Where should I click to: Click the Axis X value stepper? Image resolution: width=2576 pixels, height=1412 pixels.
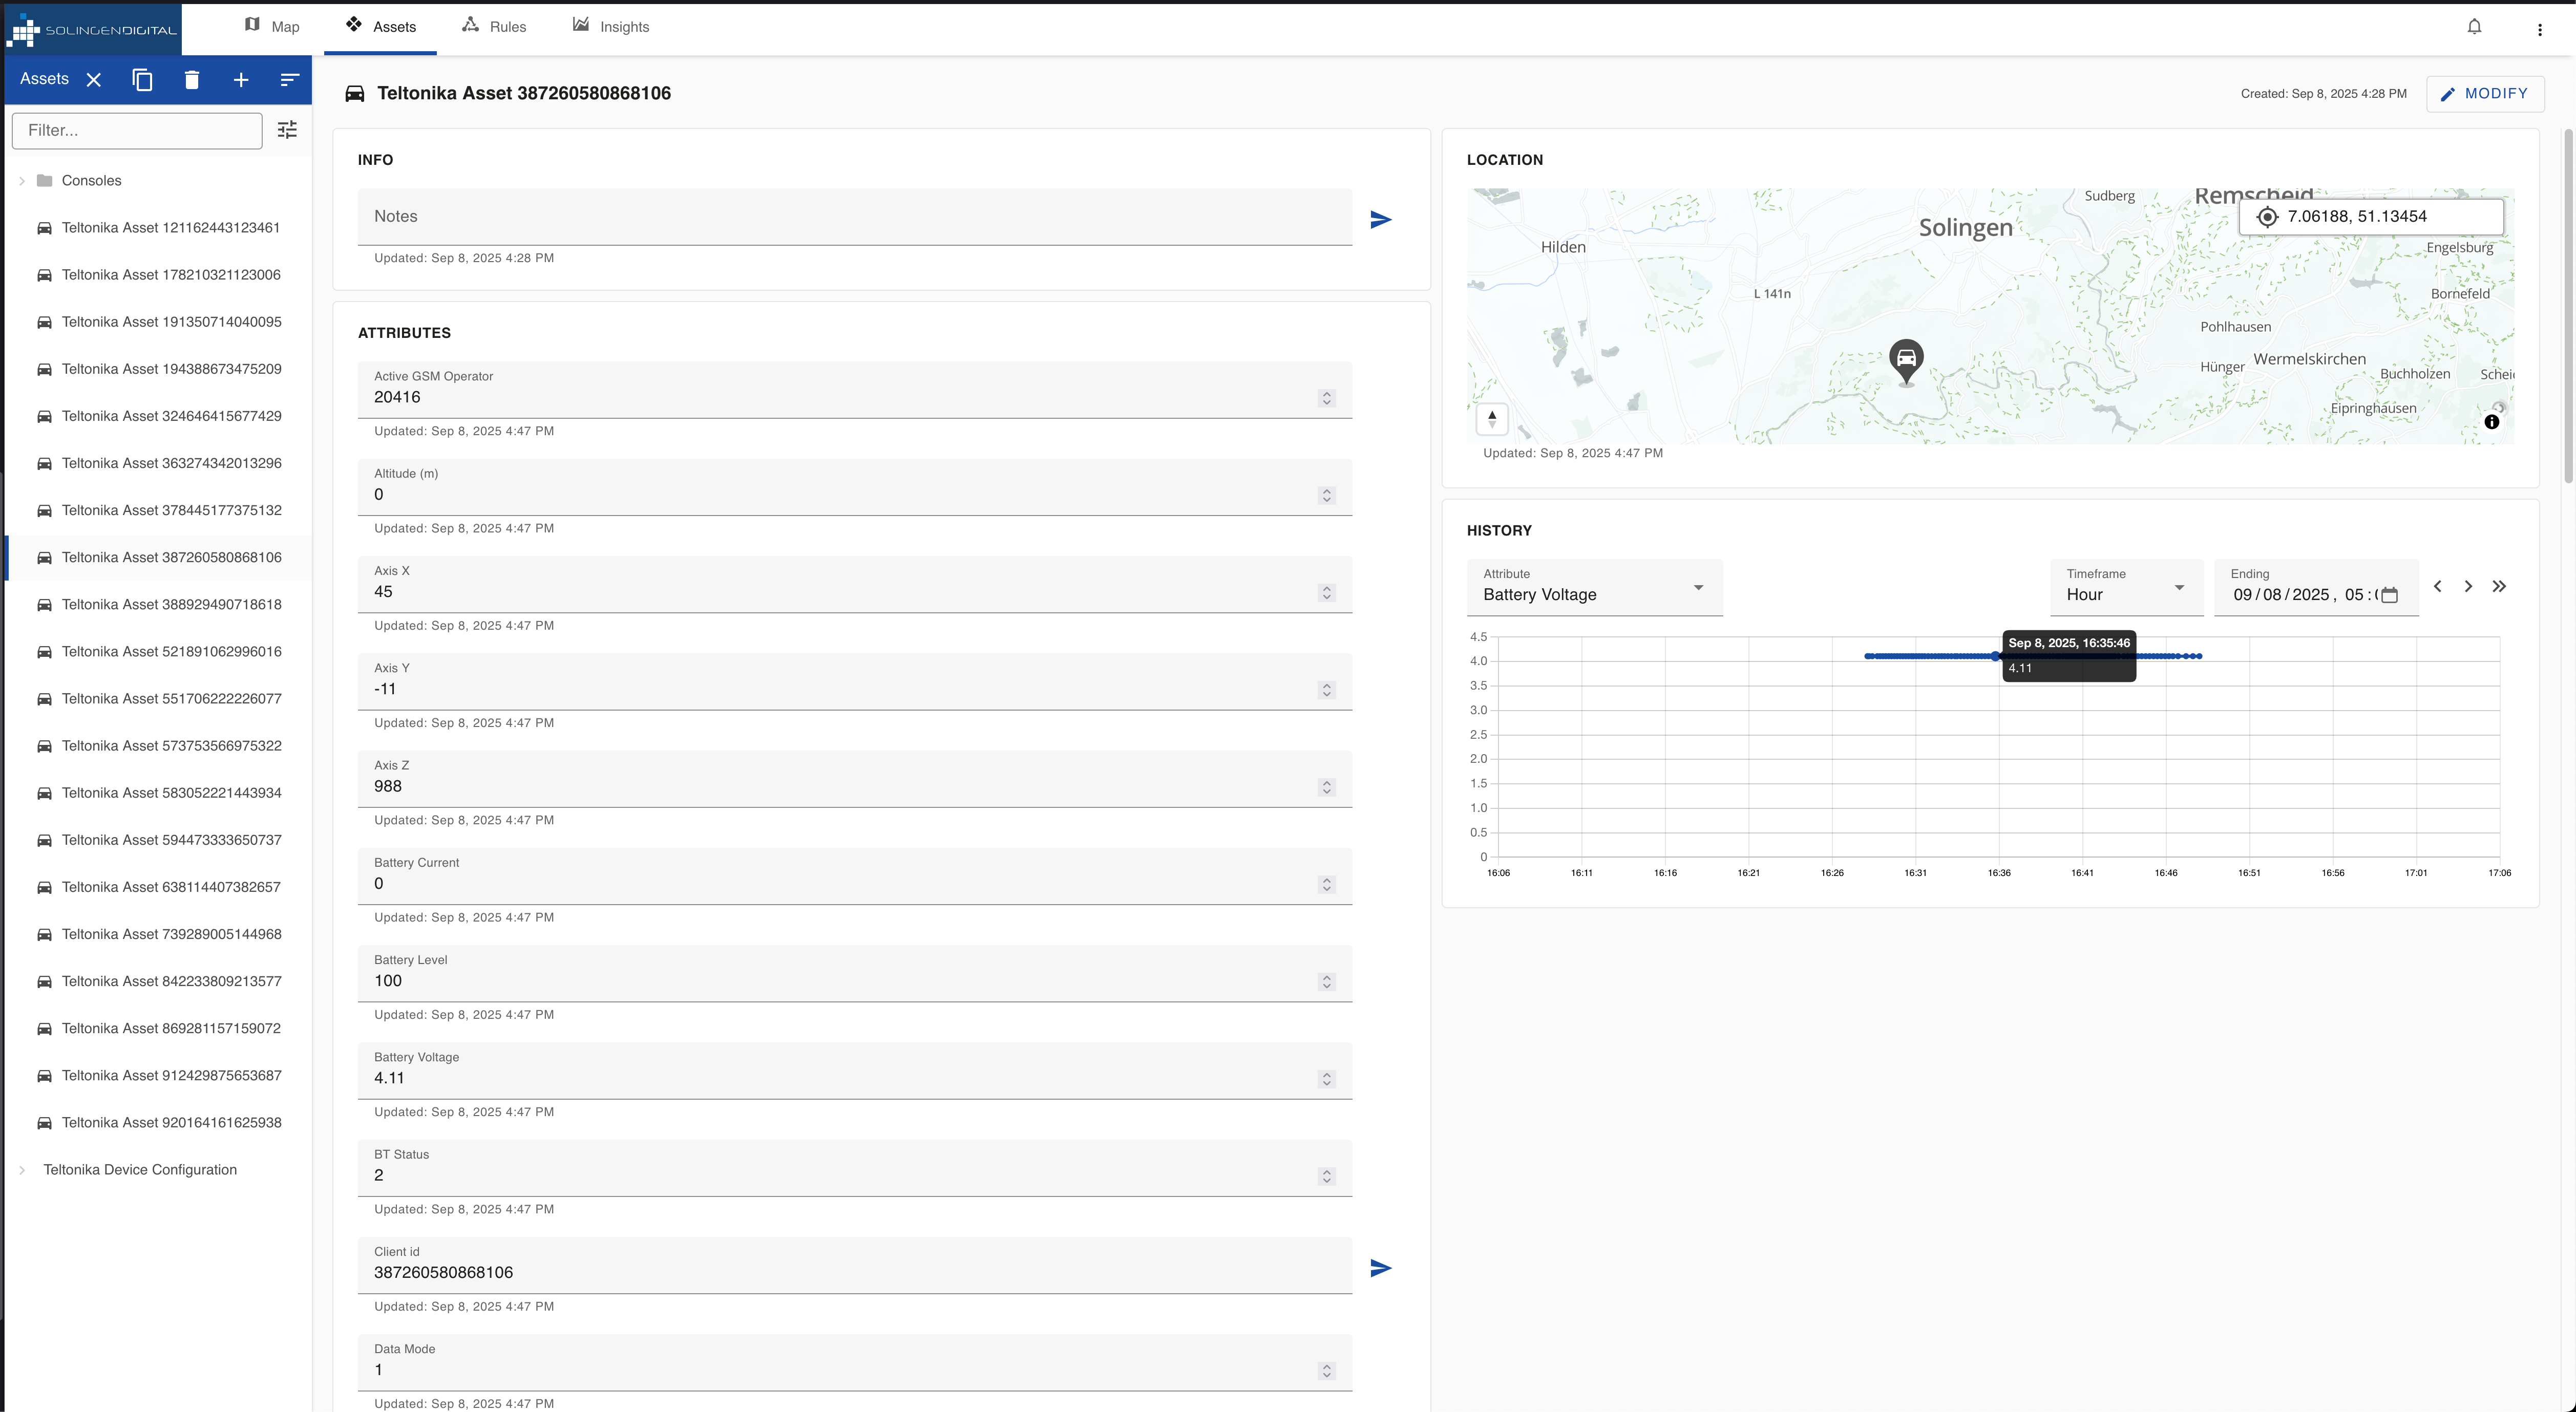(1326, 593)
